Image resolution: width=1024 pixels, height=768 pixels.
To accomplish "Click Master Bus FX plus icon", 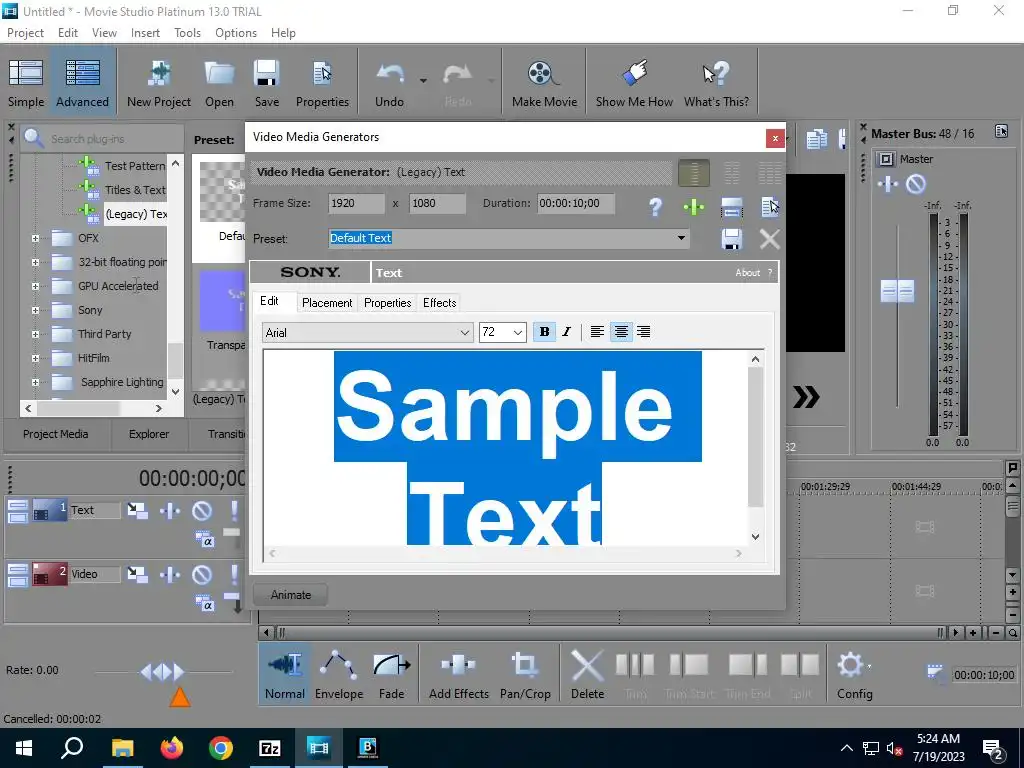I will pyautogui.click(x=888, y=184).
